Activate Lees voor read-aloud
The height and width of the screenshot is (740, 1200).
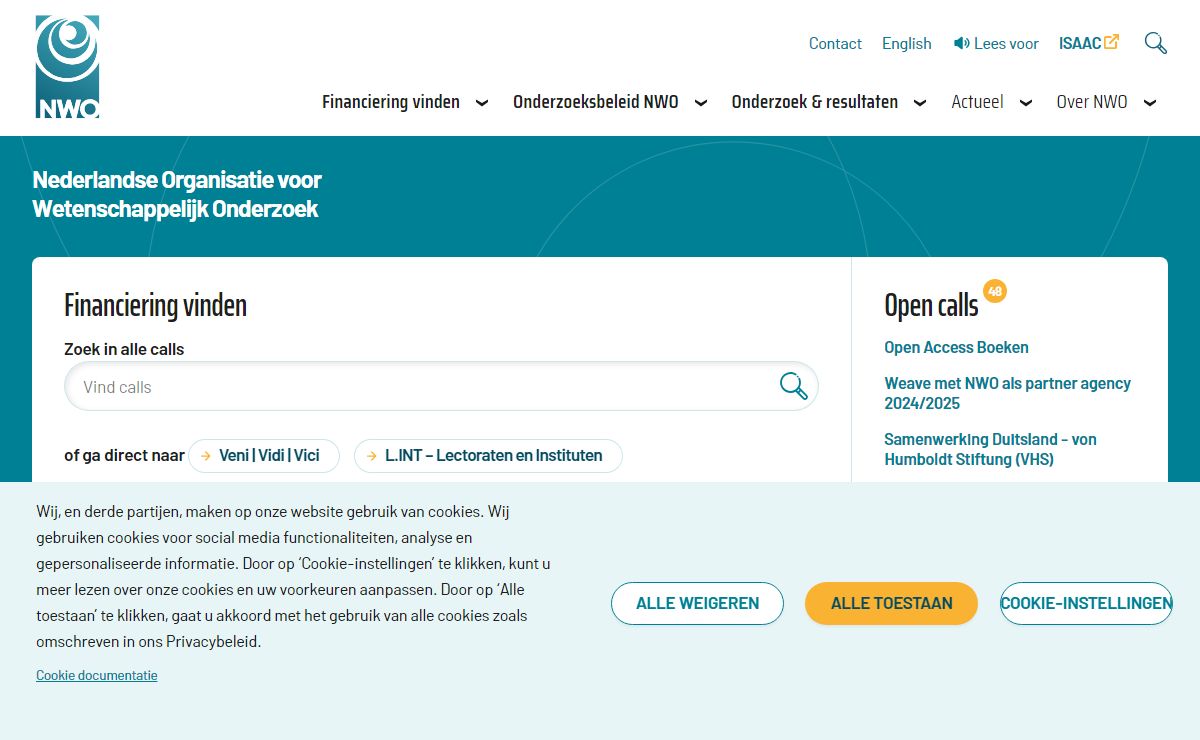click(x=996, y=43)
